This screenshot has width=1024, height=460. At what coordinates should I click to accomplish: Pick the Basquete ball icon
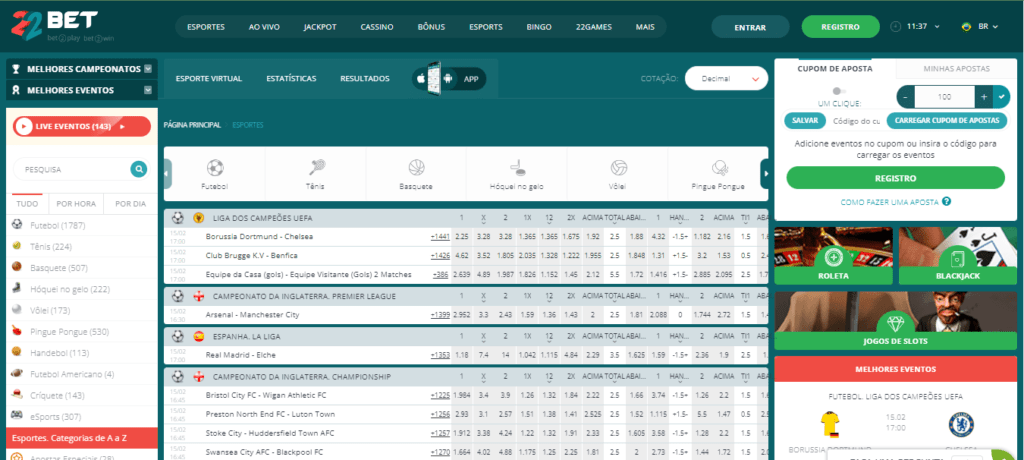416,167
